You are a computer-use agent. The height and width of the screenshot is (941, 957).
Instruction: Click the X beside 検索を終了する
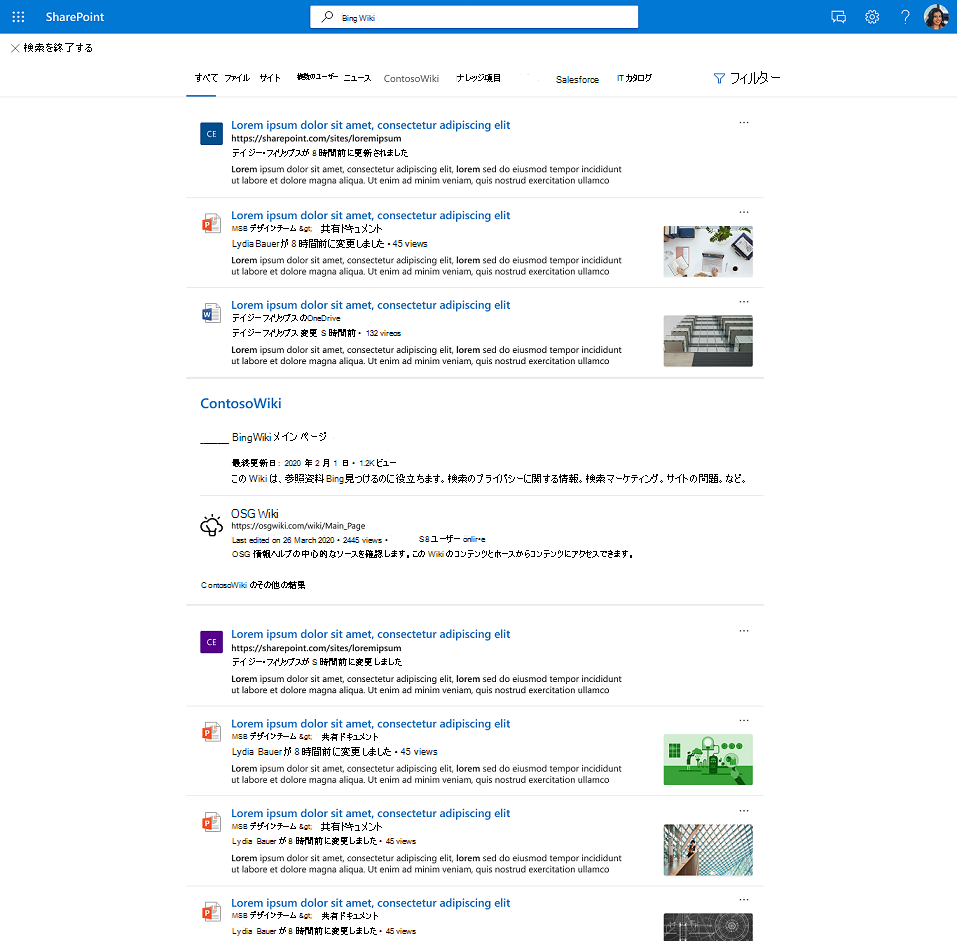14,47
